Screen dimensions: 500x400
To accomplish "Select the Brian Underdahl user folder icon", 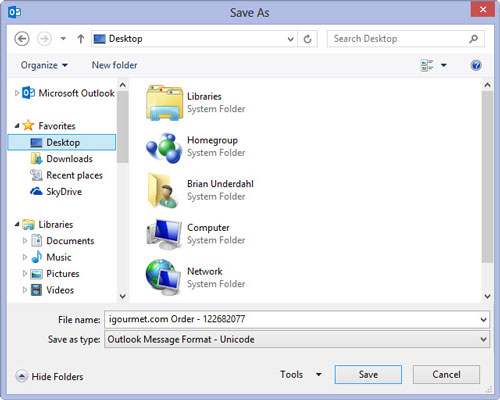I will (x=163, y=190).
